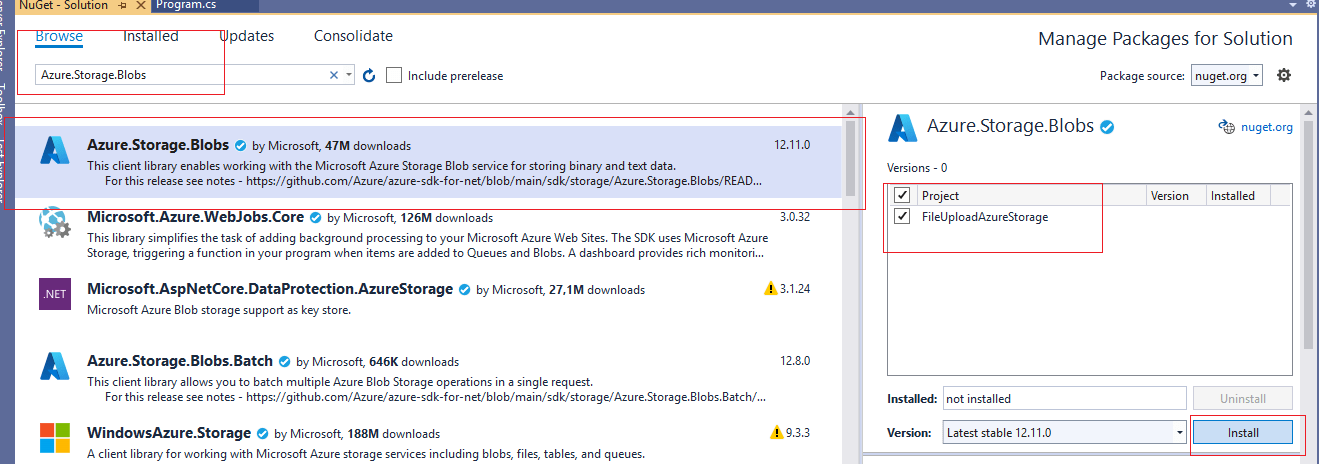Clear the search text with the X icon
This screenshot has width=1323, height=464.
pyautogui.click(x=334, y=75)
